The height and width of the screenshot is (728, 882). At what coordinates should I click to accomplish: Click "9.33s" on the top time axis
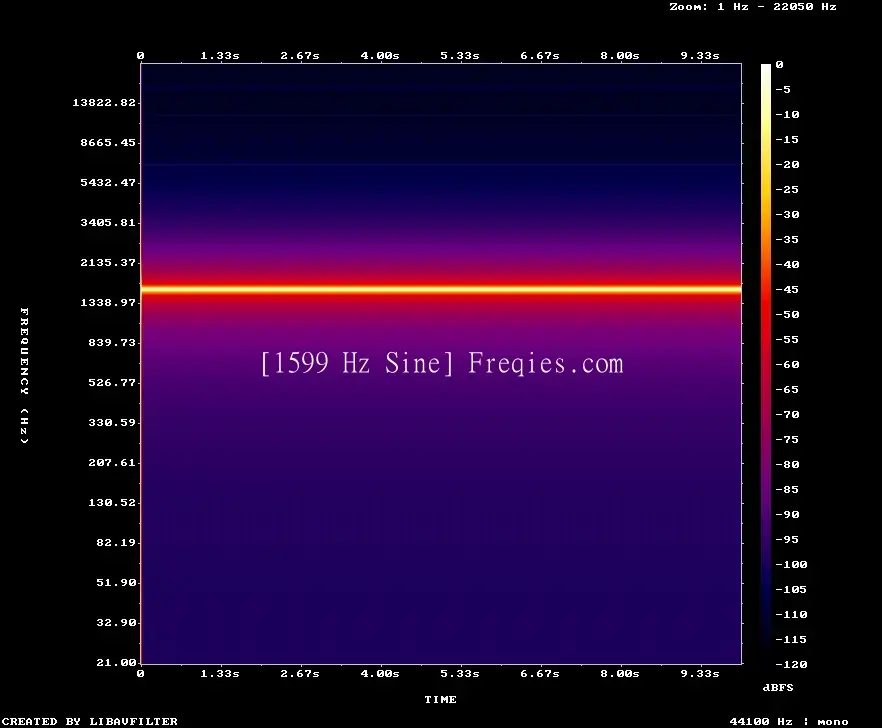(700, 56)
